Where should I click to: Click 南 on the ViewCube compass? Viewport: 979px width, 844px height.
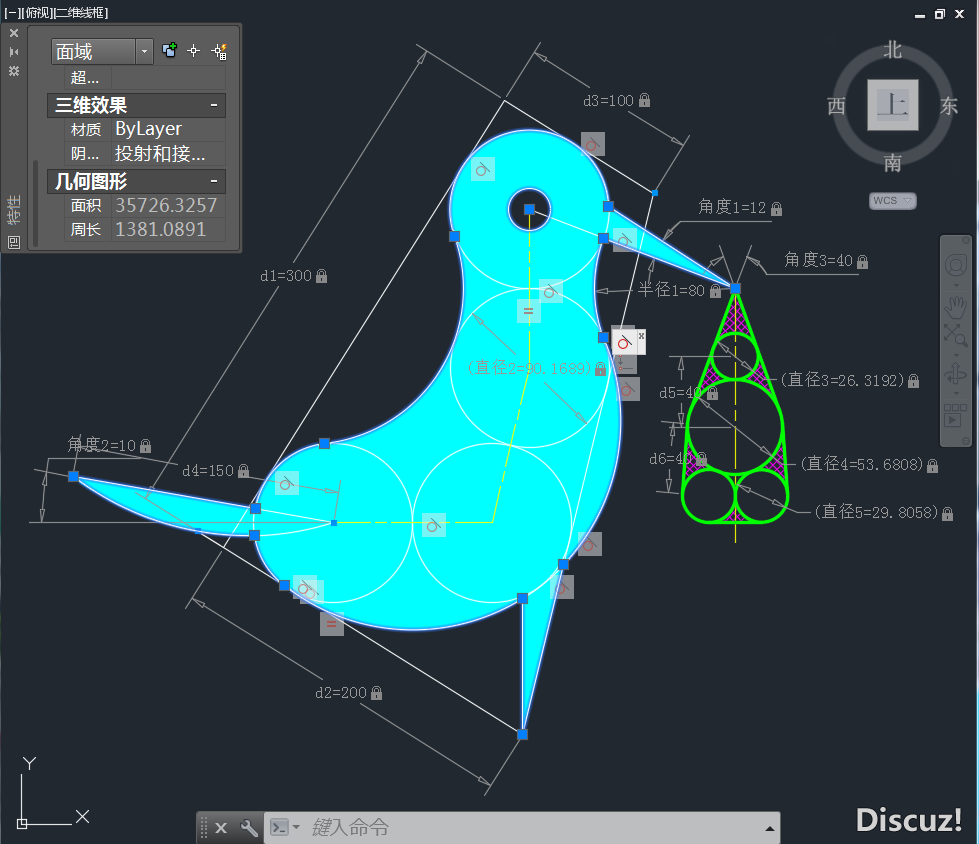point(892,163)
